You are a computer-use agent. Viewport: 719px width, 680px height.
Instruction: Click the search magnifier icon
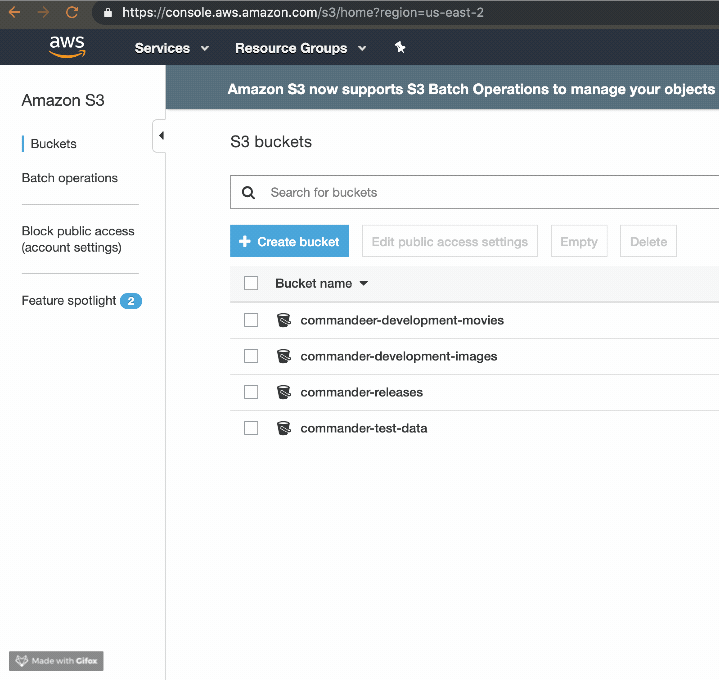pyautogui.click(x=248, y=193)
